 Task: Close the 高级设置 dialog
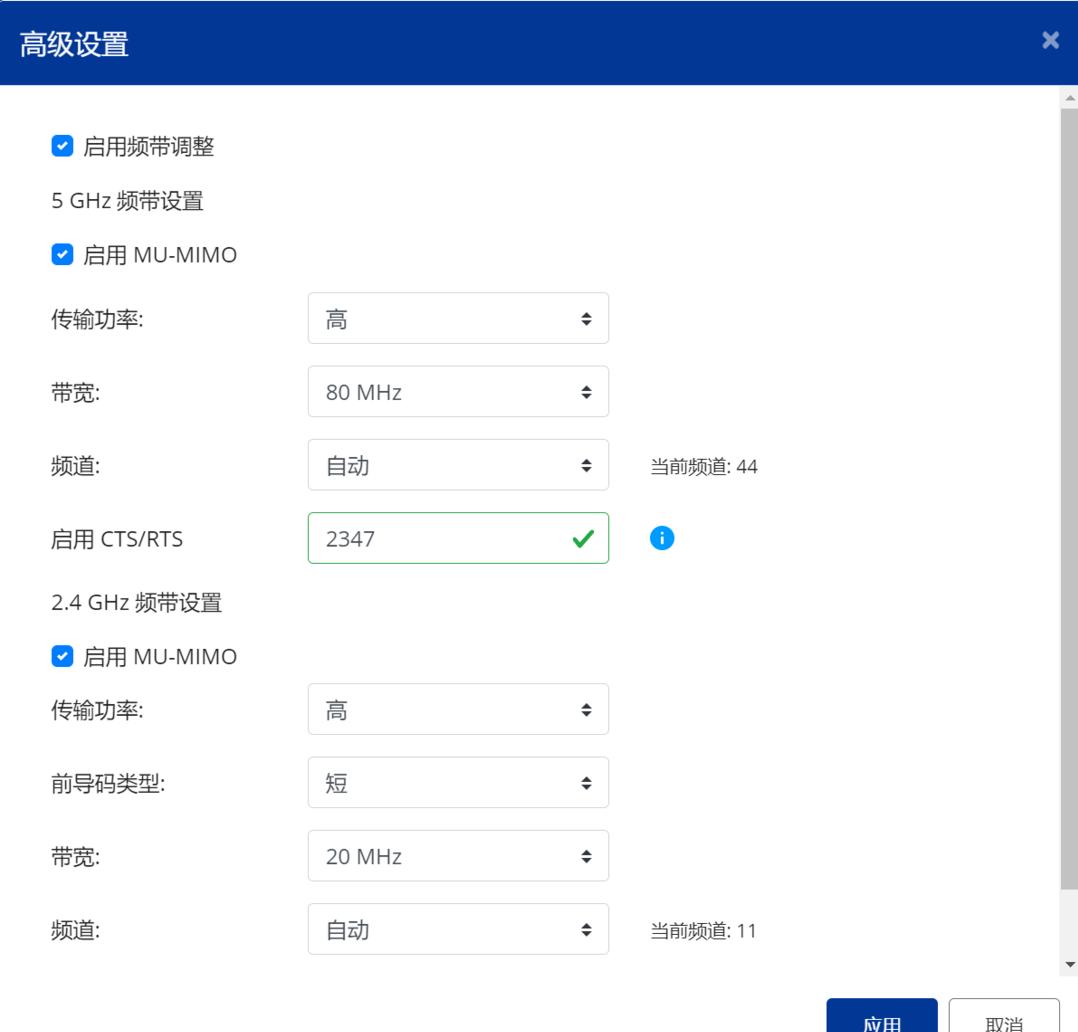coord(1049,40)
